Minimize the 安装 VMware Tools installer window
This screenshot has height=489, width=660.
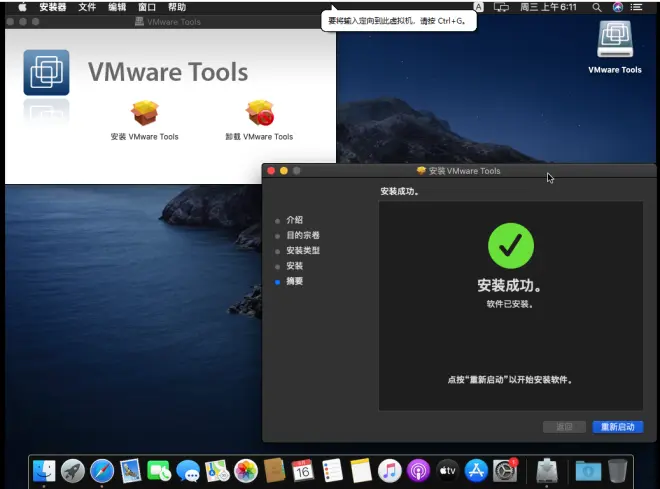coord(284,170)
